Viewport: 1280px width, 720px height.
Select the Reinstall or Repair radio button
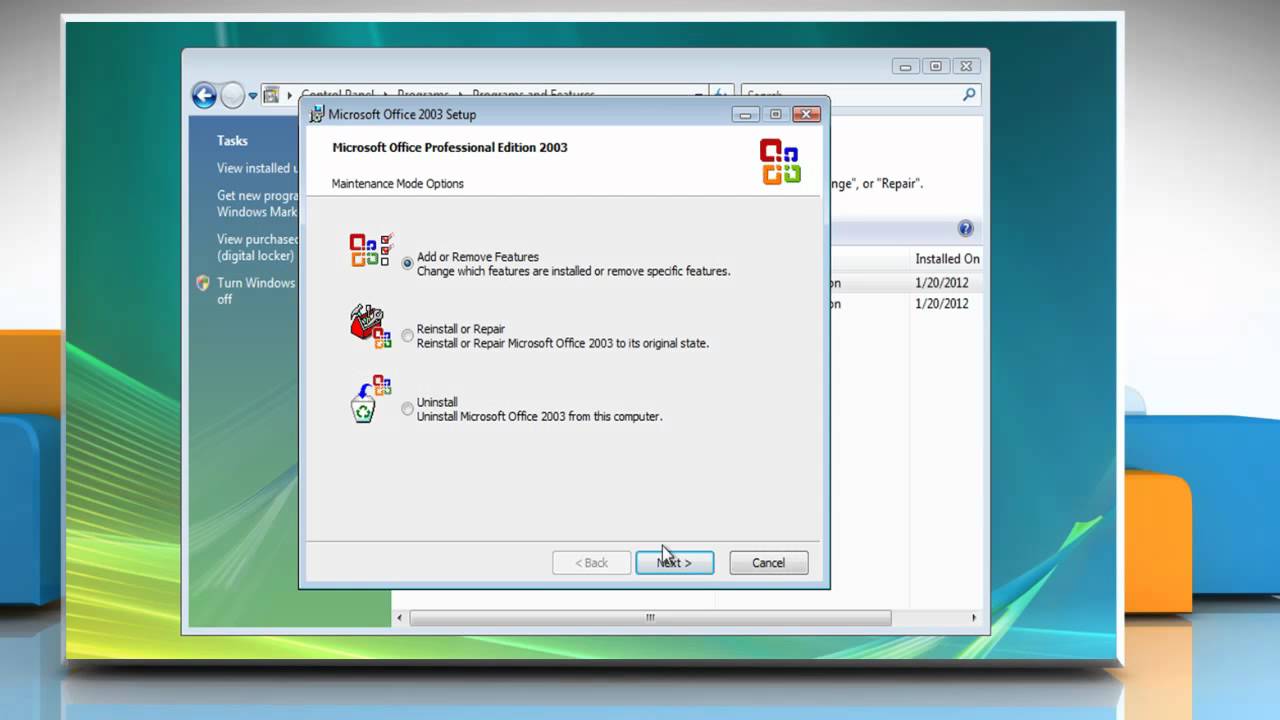coord(407,336)
